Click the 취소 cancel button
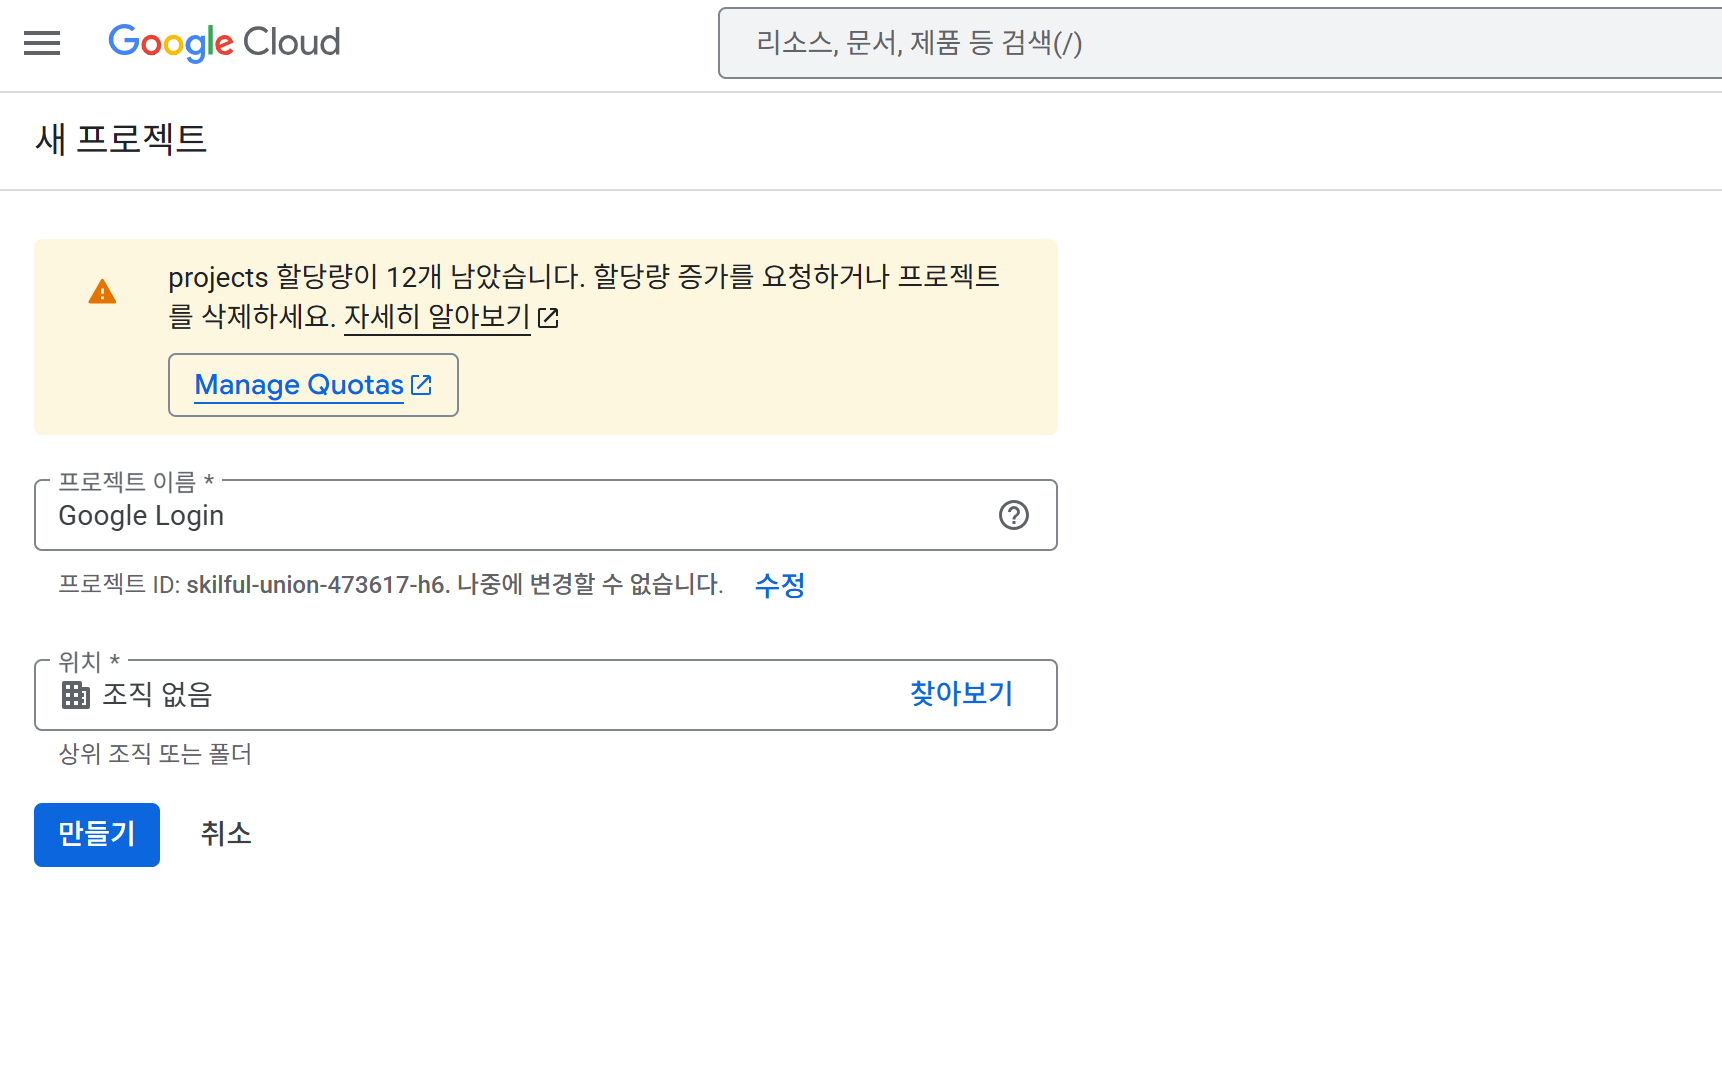This screenshot has height=1074, width=1722. pos(225,834)
